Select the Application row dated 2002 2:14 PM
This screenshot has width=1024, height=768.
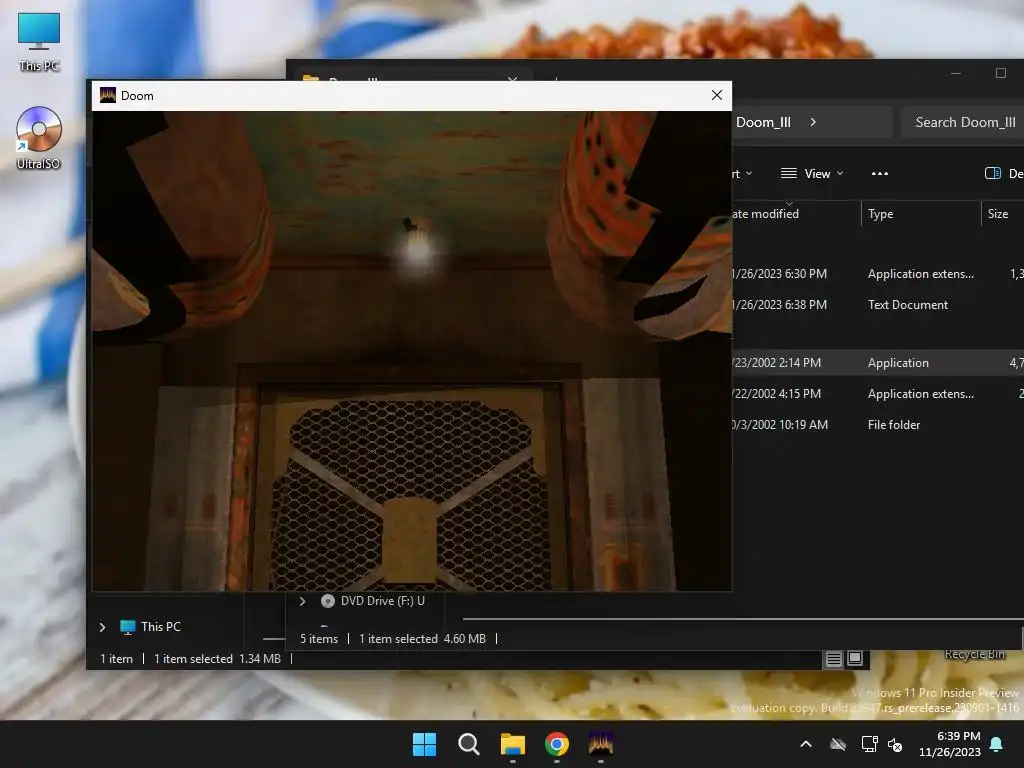click(x=877, y=362)
